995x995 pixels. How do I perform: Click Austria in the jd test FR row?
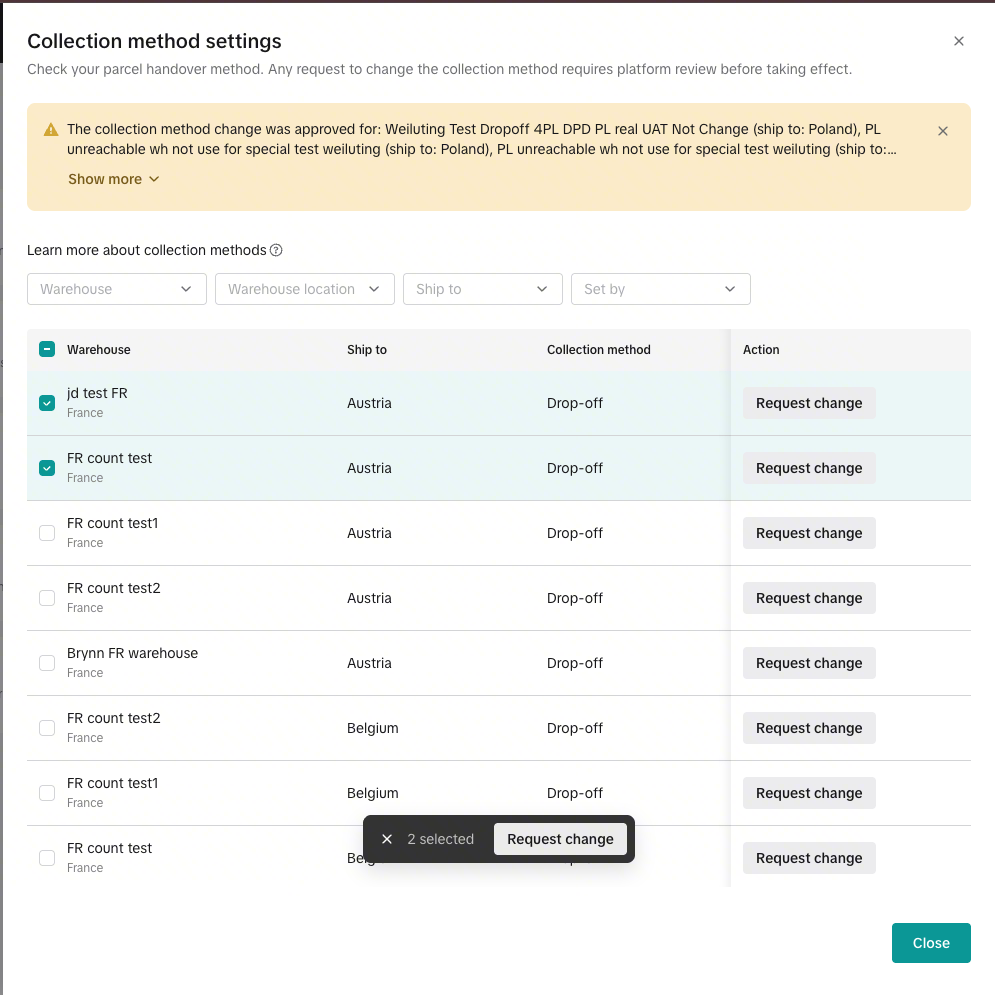click(369, 403)
